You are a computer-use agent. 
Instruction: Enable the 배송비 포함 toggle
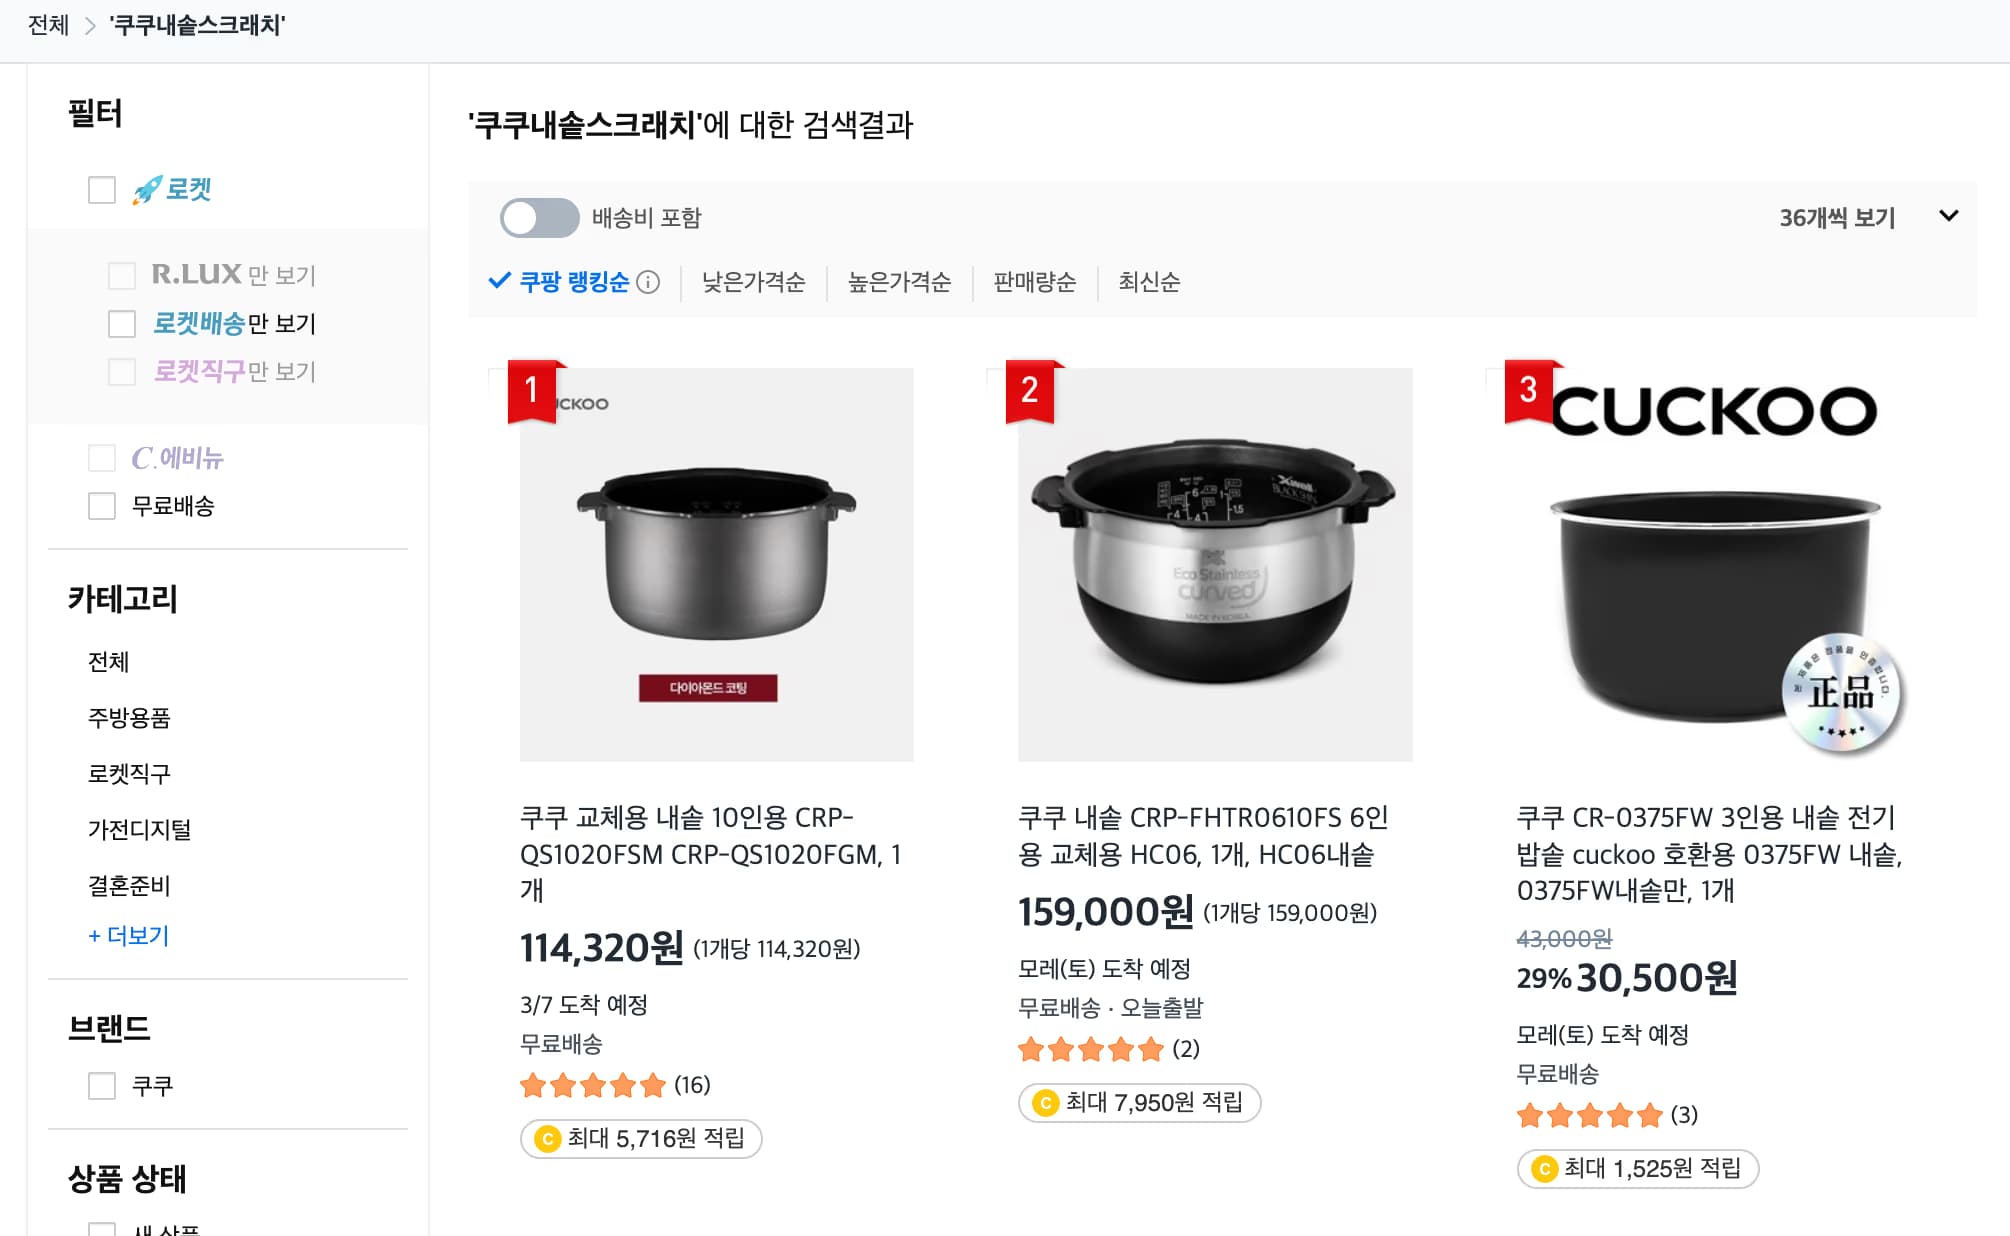(540, 216)
